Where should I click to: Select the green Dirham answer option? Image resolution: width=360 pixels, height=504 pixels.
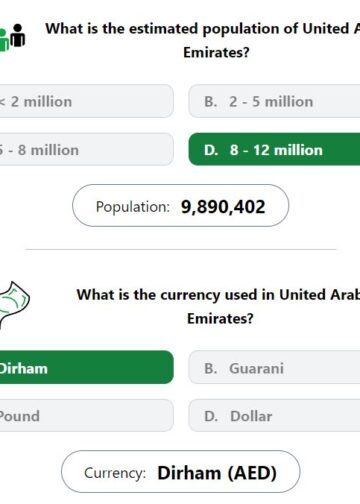coord(86,367)
